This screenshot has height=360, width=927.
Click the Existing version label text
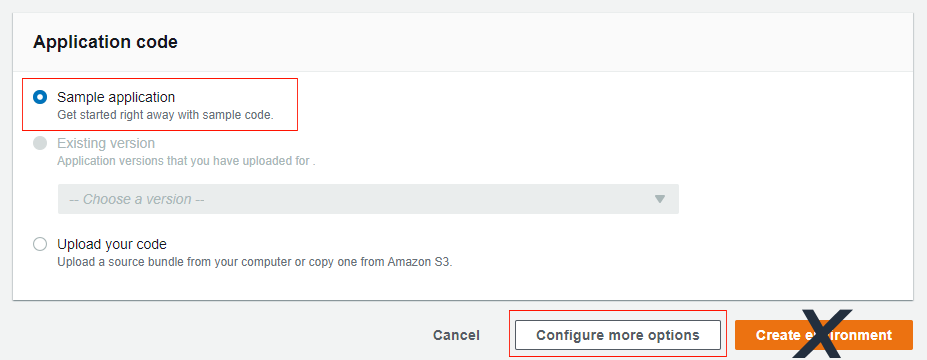[106, 143]
